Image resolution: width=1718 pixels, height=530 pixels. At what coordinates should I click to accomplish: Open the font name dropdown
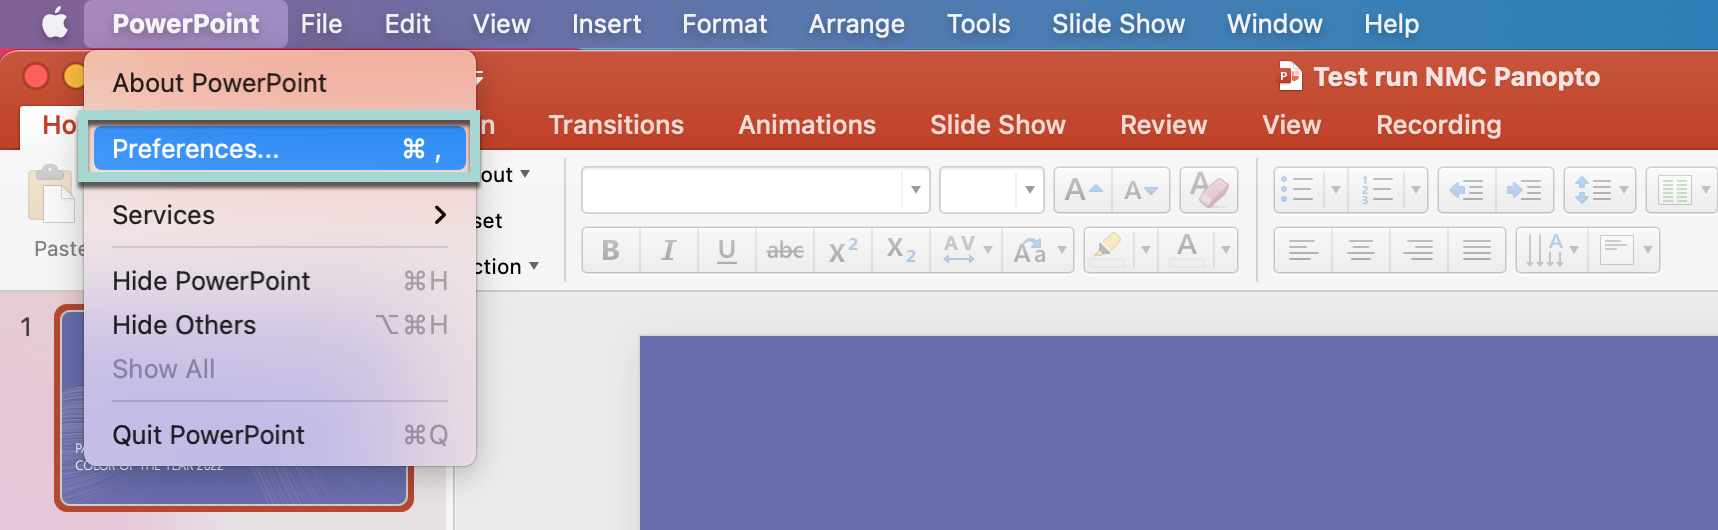(915, 190)
